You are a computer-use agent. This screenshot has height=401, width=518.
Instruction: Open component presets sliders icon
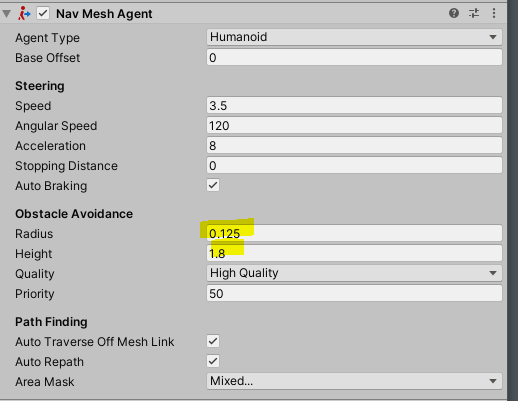pos(474,13)
